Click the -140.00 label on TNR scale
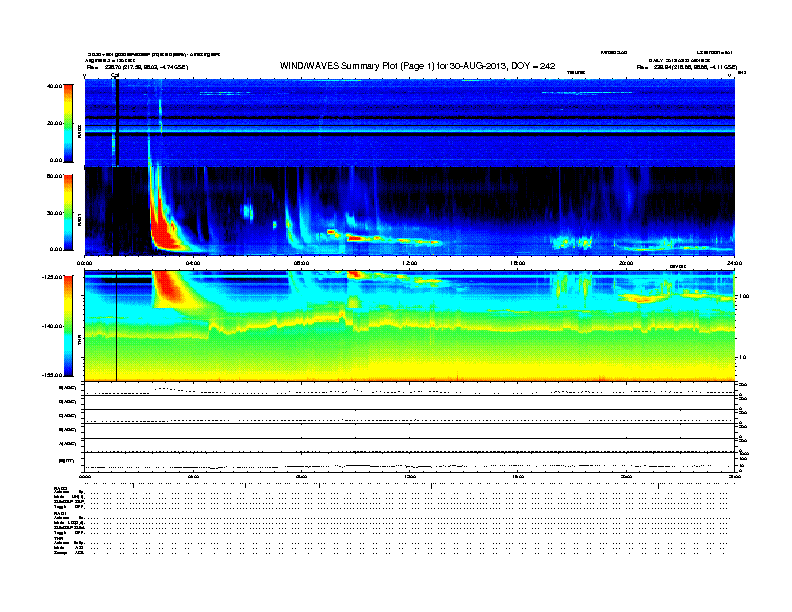This screenshot has height=612, width=792. [x=53, y=326]
